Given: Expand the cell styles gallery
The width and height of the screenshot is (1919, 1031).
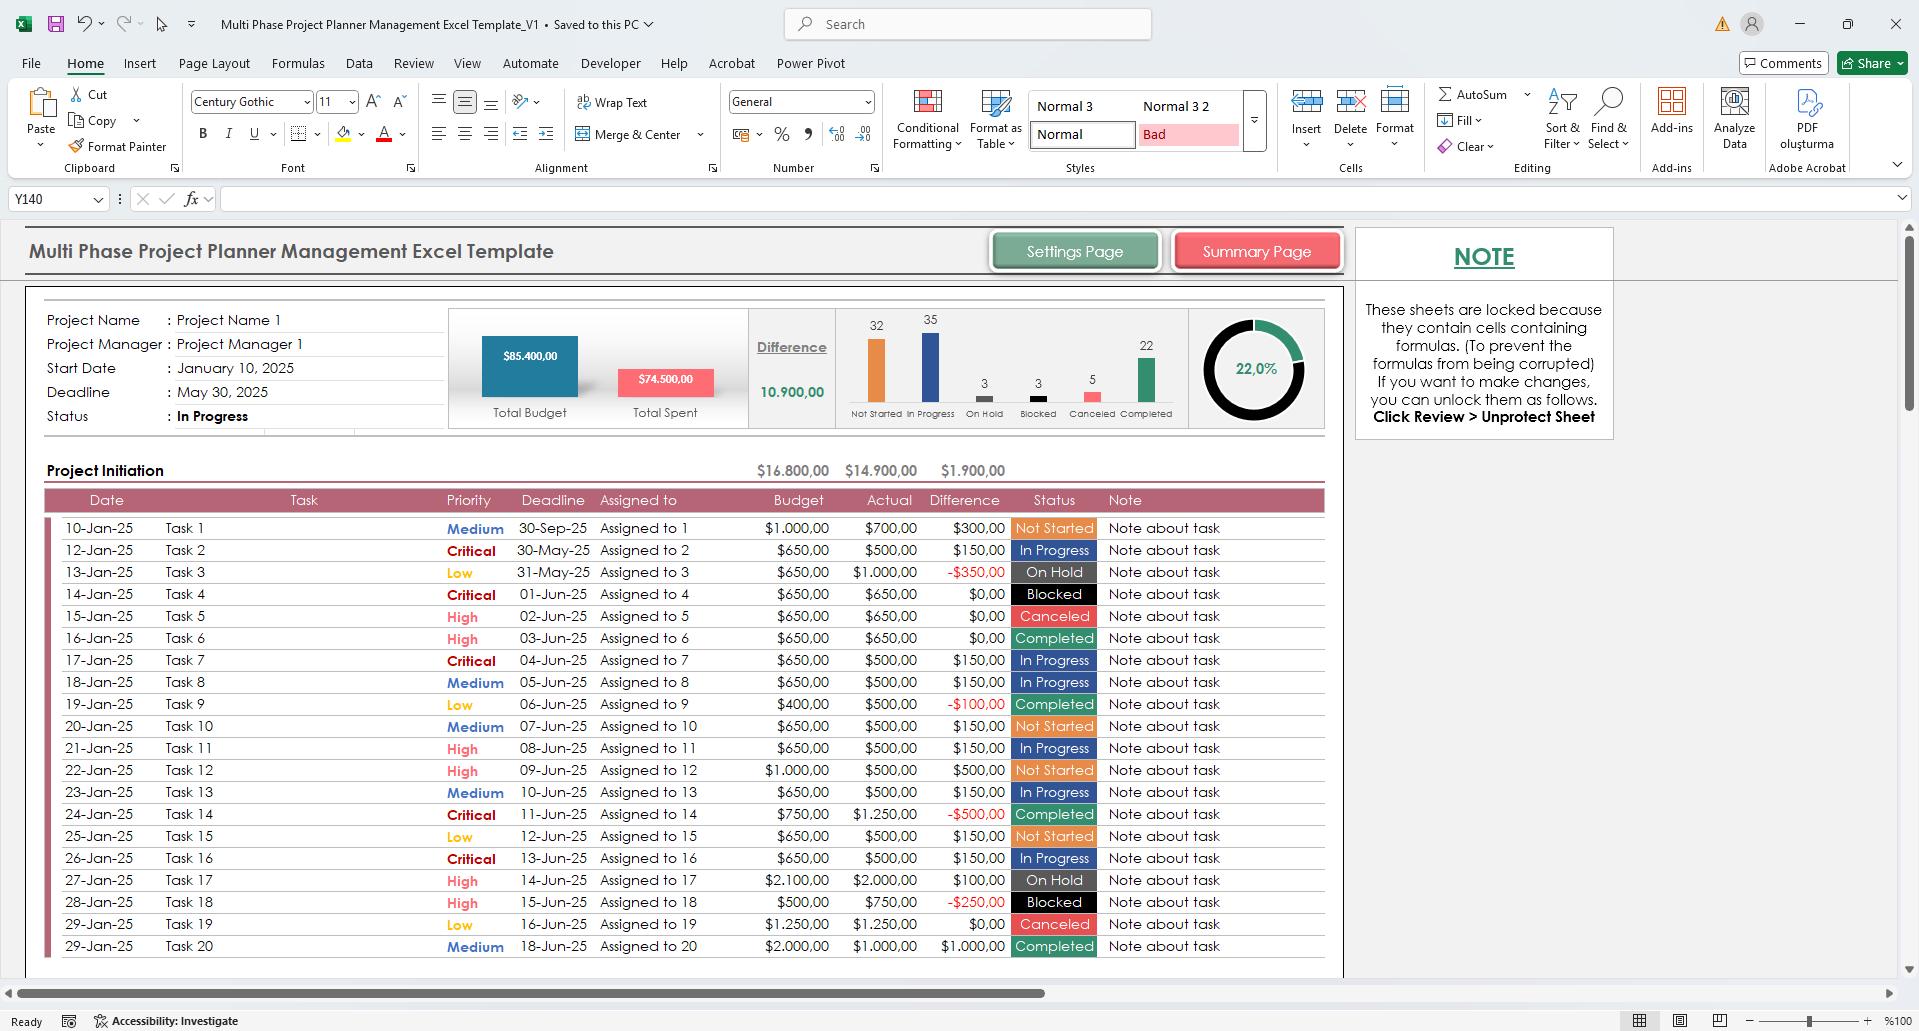Looking at the screenshot, I should [1254, 121].
